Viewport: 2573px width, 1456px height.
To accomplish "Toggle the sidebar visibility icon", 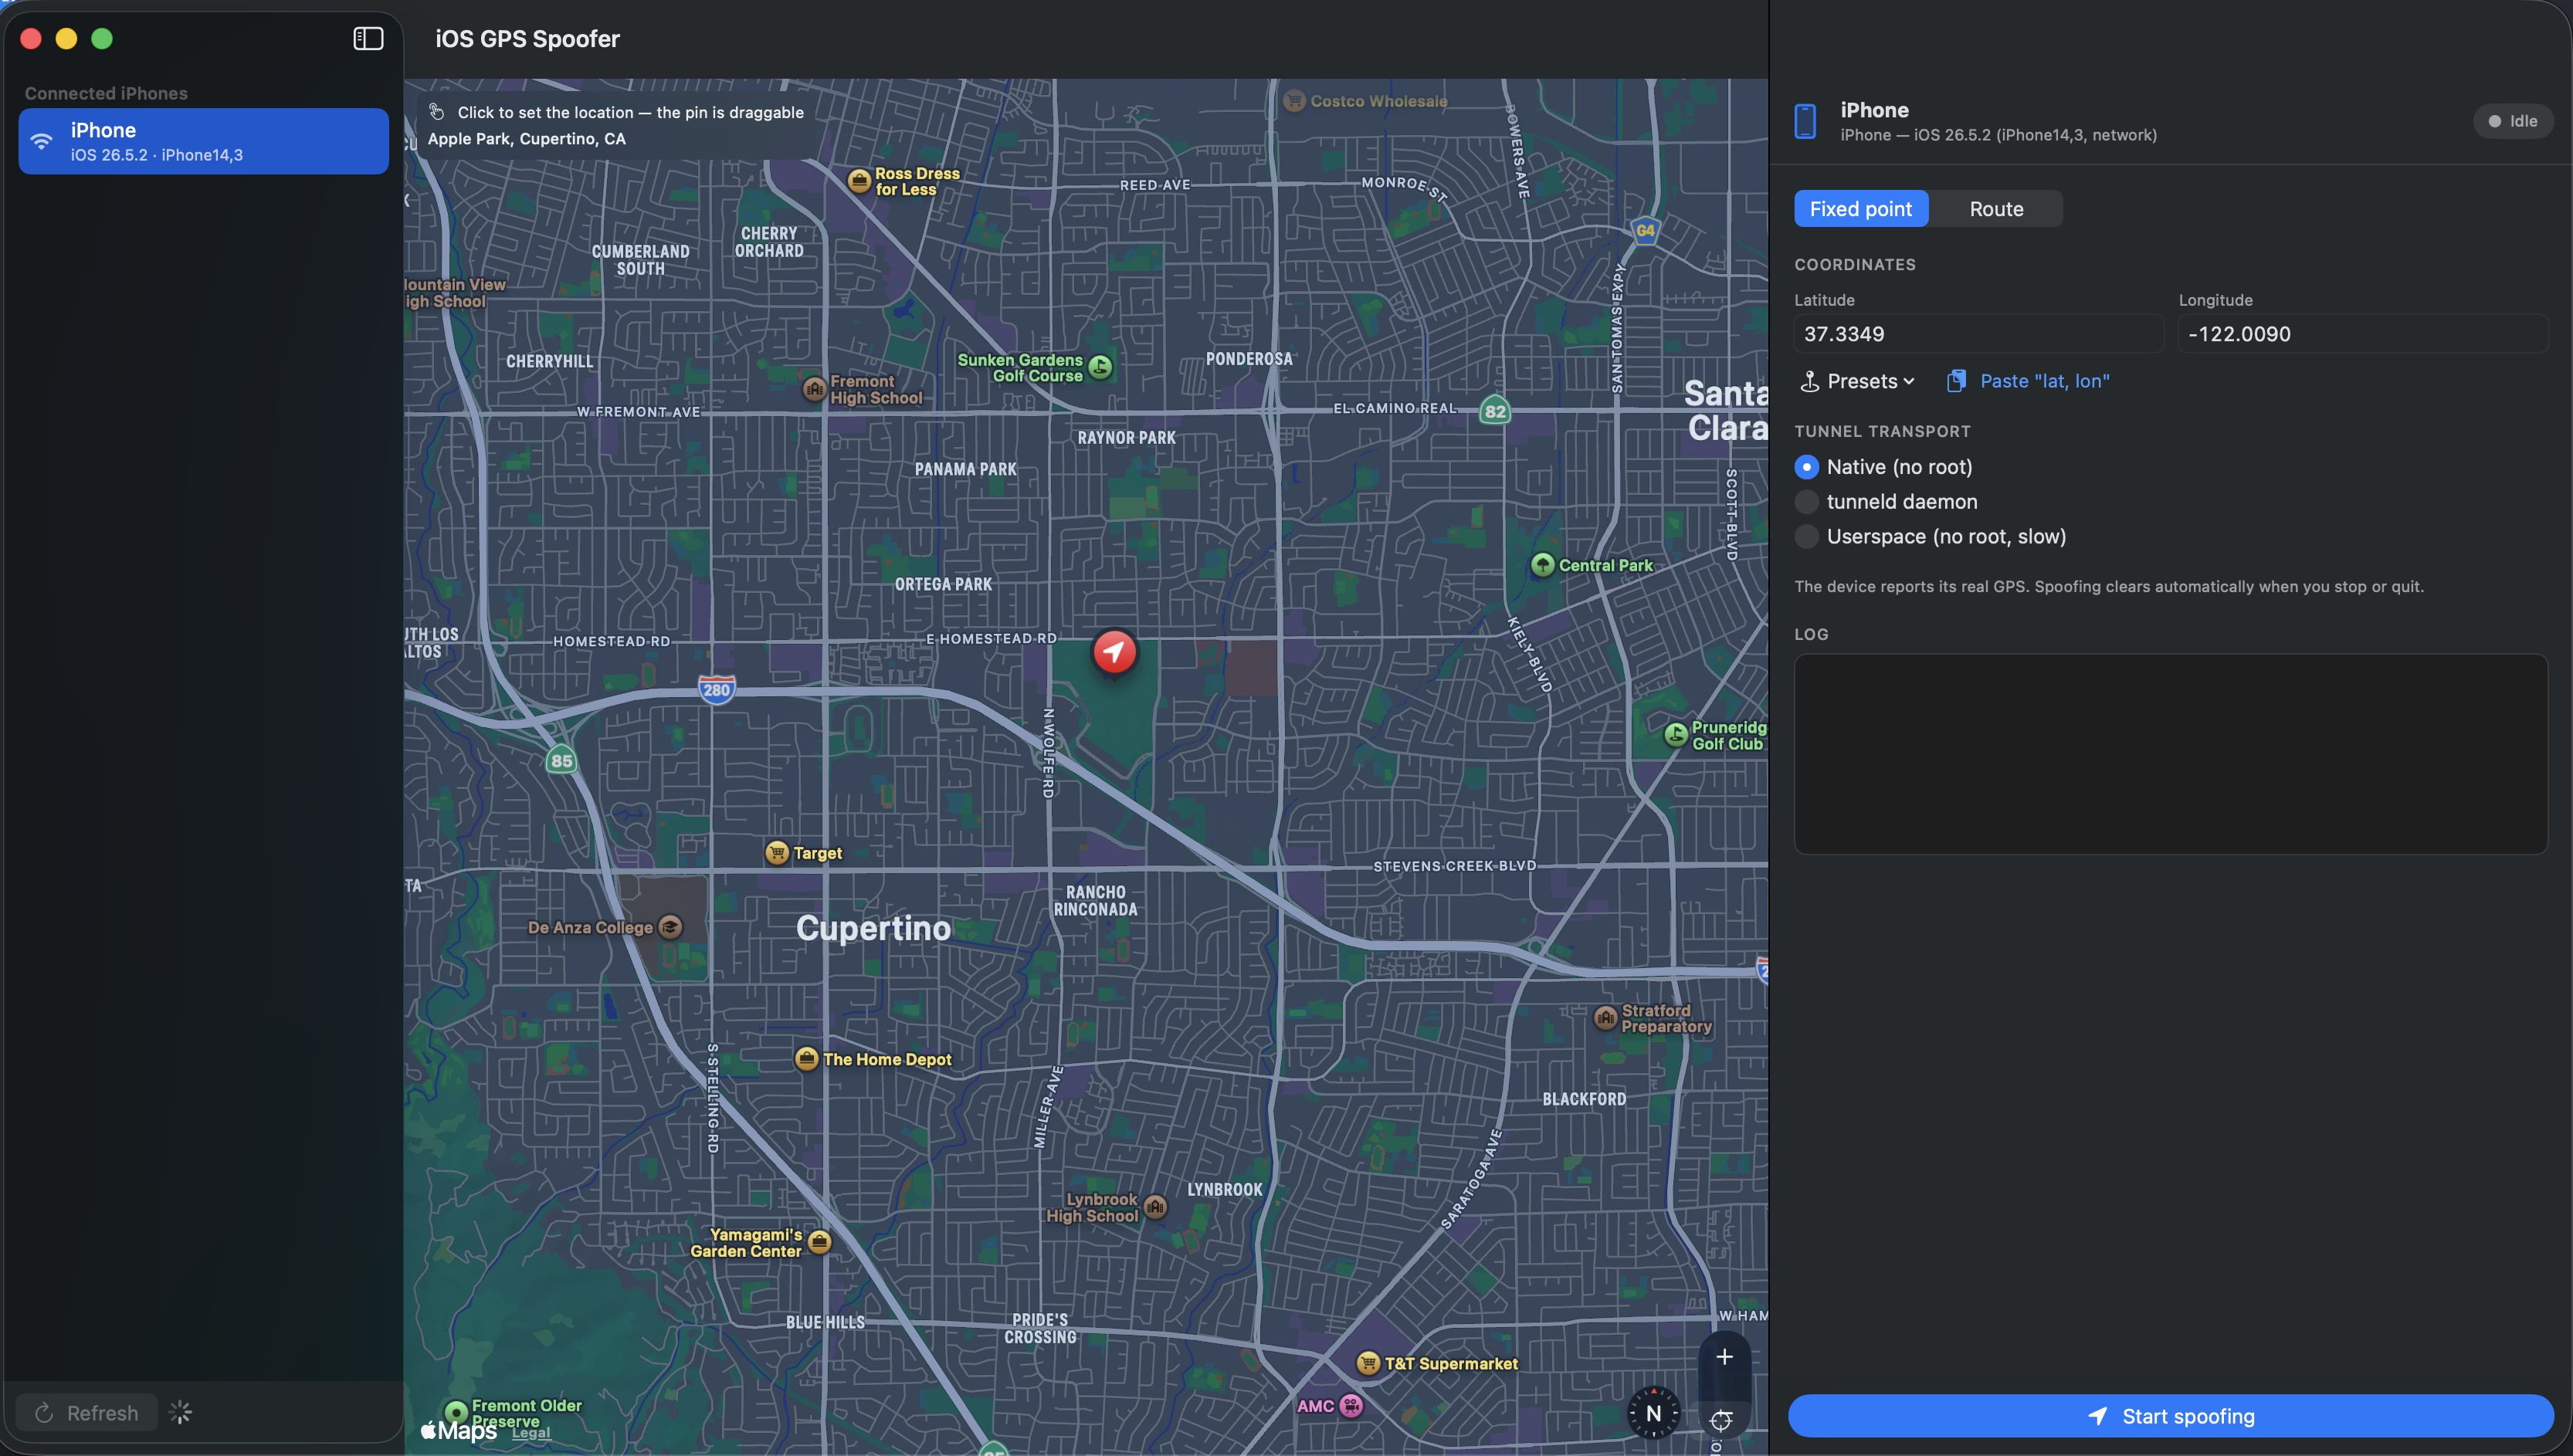I will [x=368, y=39].
